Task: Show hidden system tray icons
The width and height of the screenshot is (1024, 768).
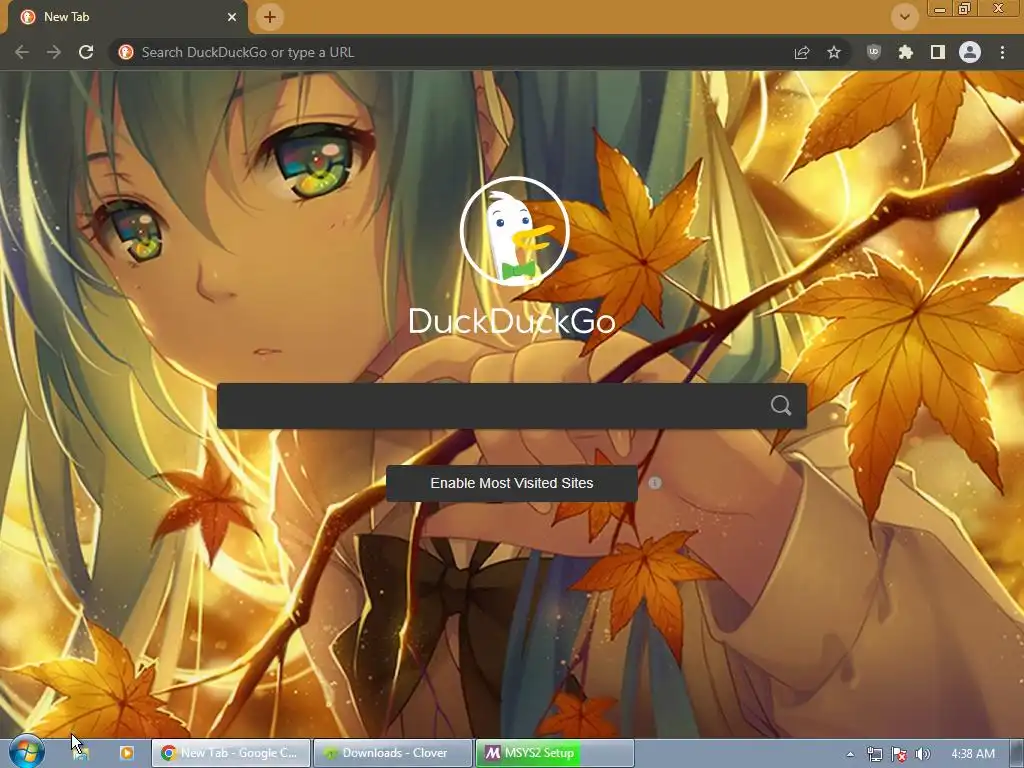Action: pos(850,754)
